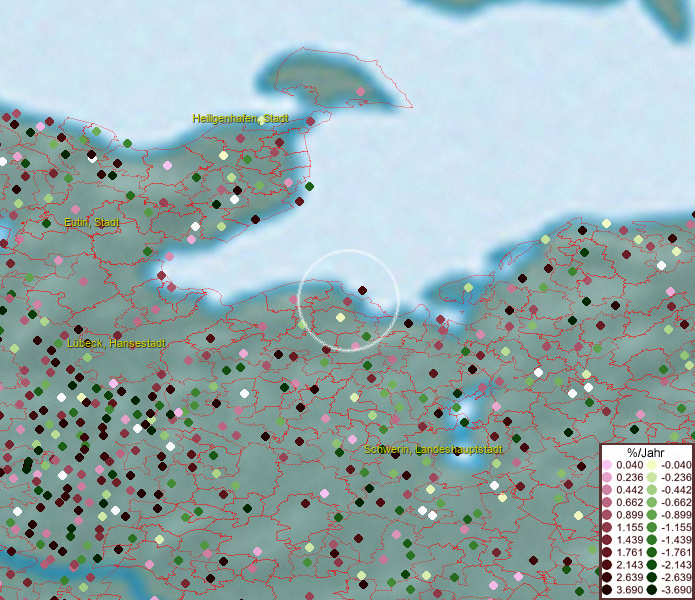
Task: Click the 0.899 legend color swatch
Action: pos(607,515)
